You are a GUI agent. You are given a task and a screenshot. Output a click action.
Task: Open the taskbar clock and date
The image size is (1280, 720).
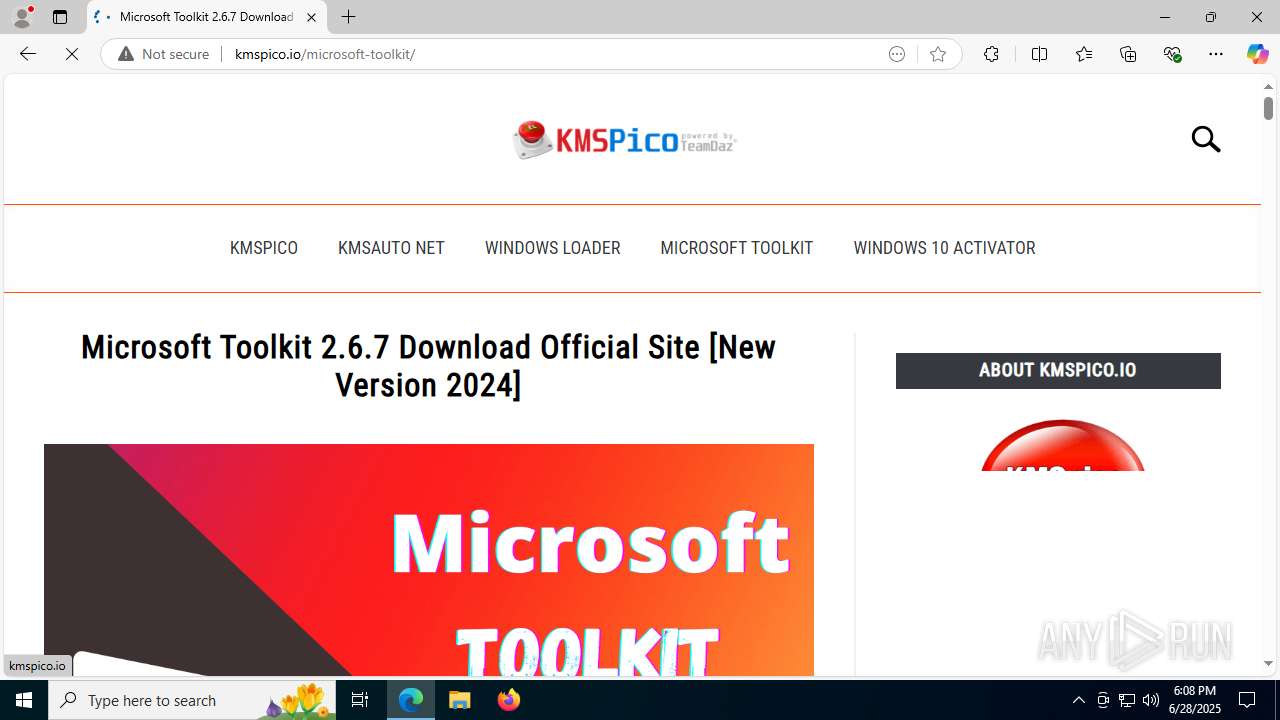1197,700
